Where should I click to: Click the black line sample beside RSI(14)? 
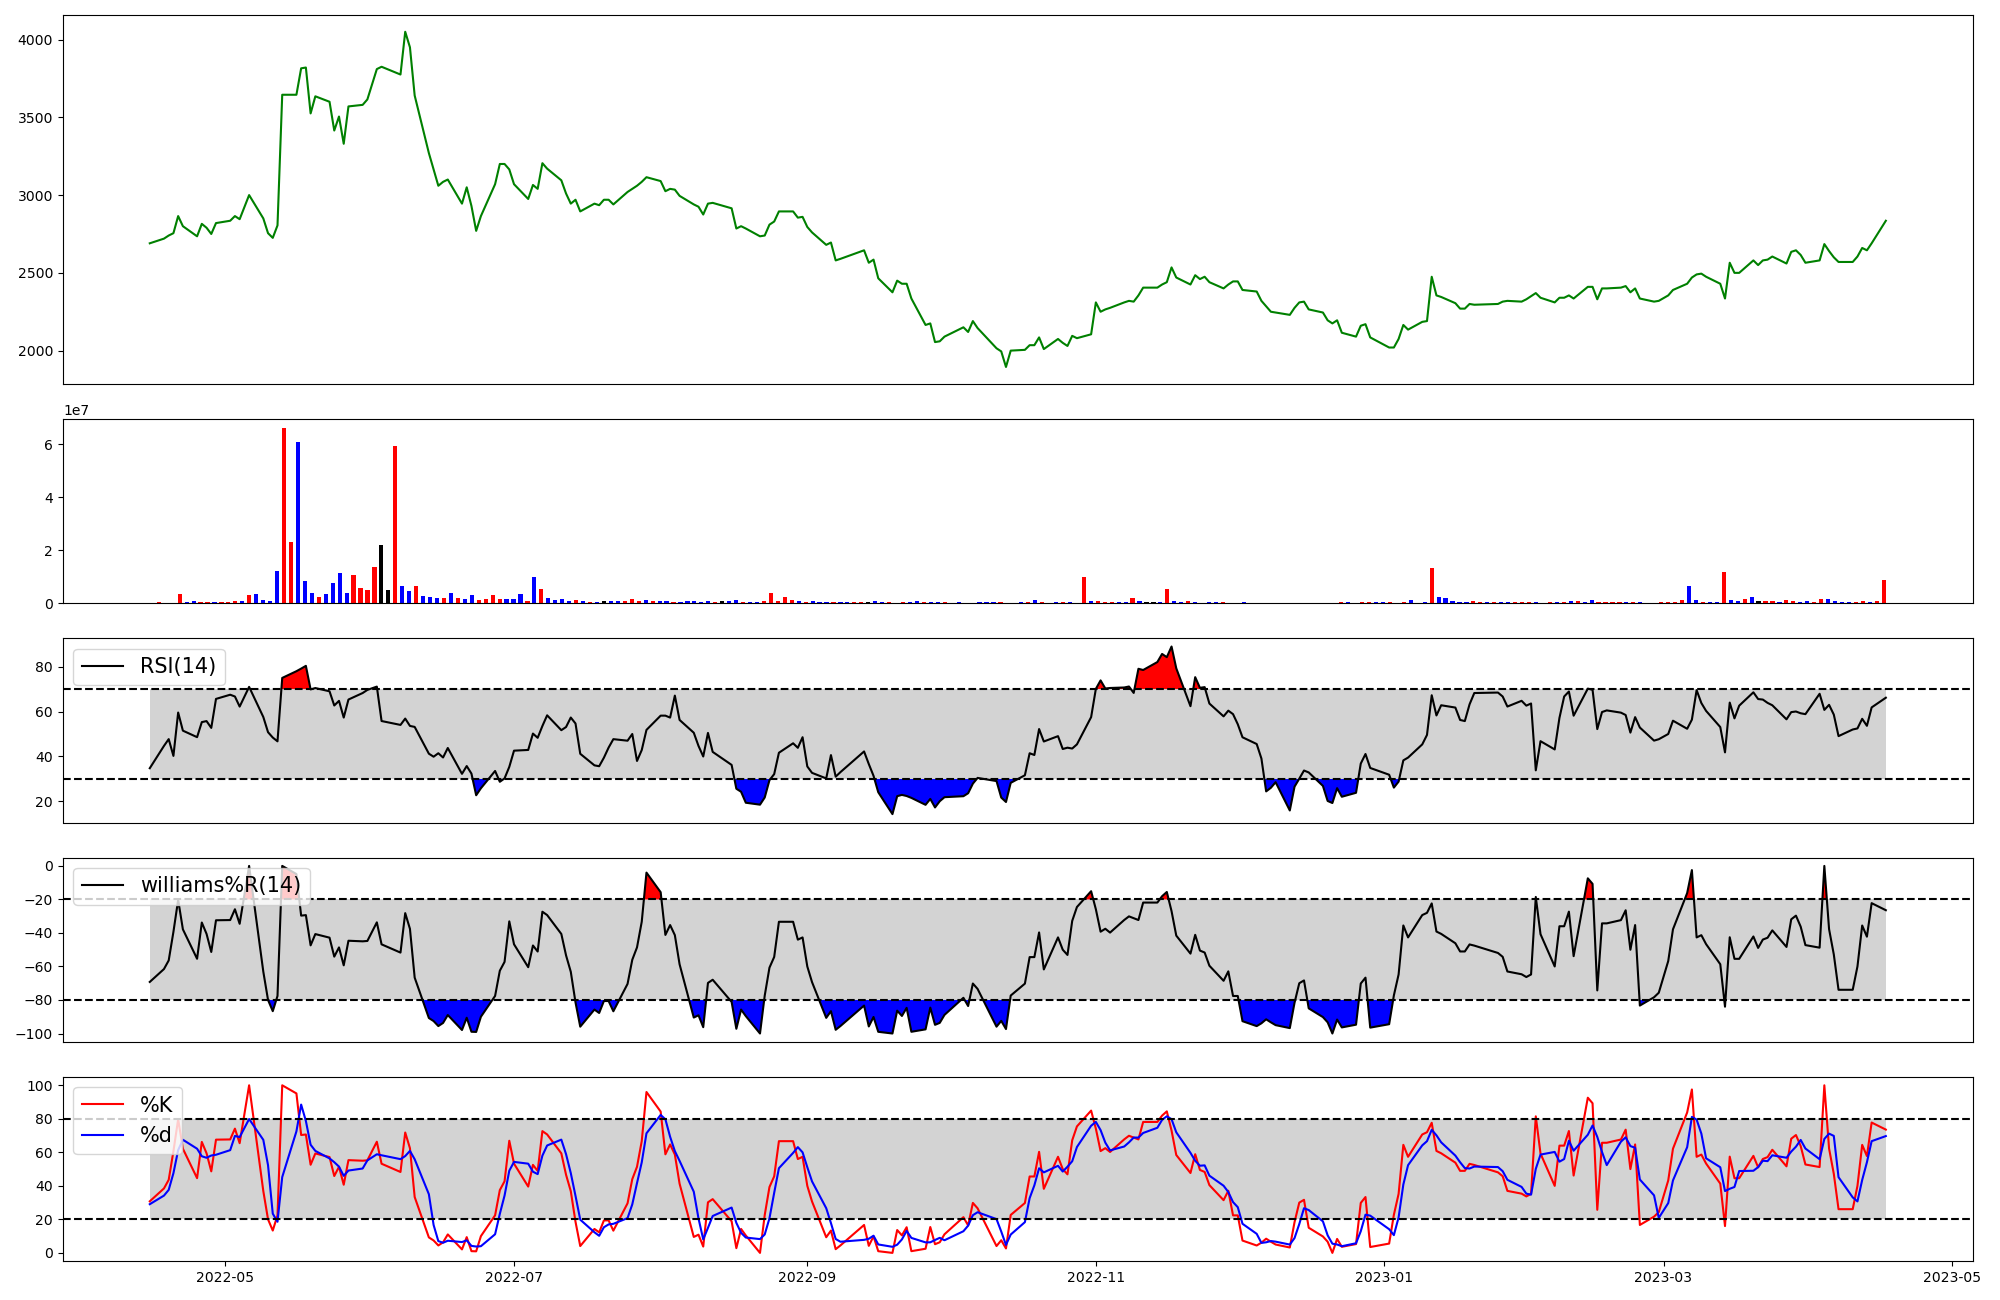103,667
